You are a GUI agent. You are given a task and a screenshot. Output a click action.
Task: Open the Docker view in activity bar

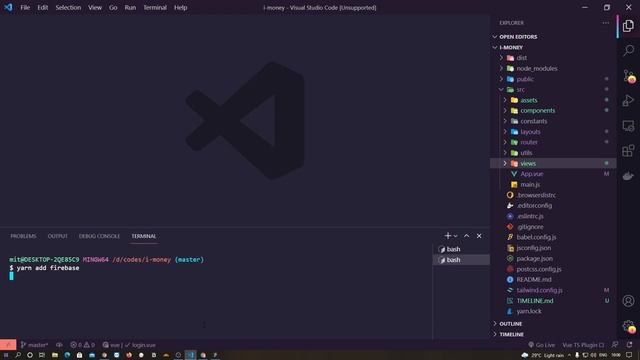(x=628, y=176)
